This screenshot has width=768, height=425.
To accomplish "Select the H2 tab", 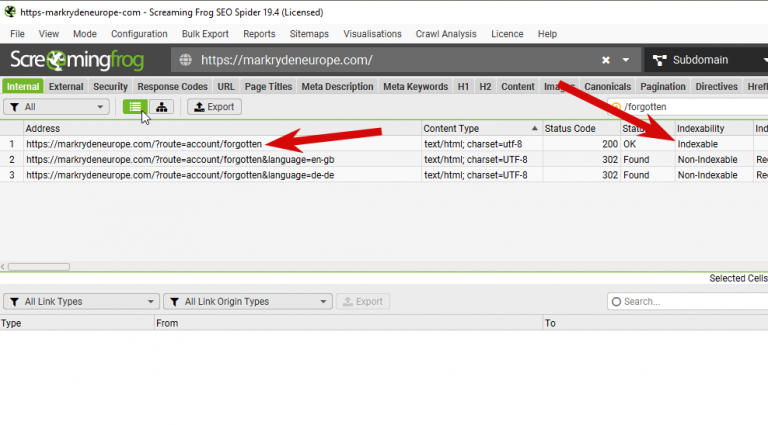I will coord(485,87).
